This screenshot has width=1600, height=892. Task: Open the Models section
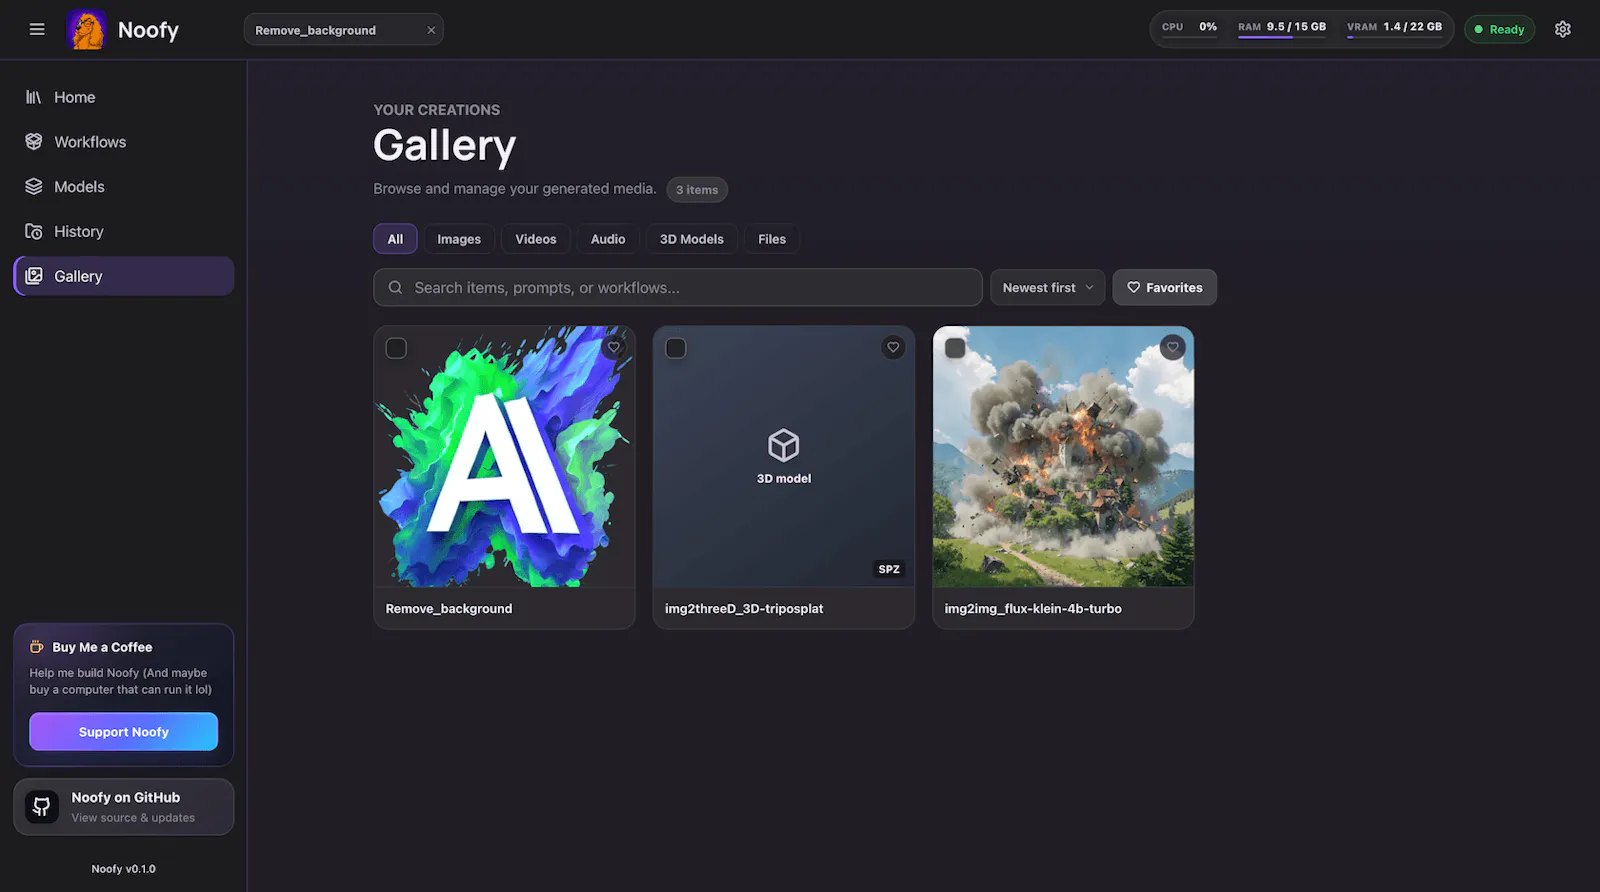[x=124, y=187]
